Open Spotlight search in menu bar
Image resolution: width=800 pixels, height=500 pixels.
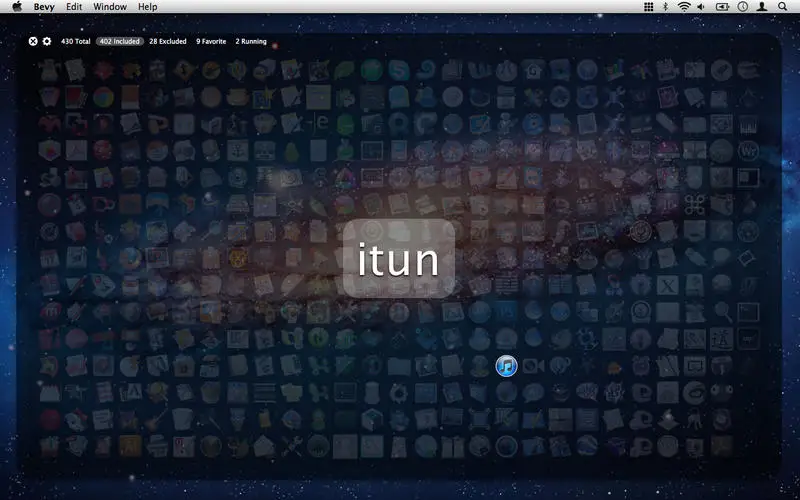(782, 7)
